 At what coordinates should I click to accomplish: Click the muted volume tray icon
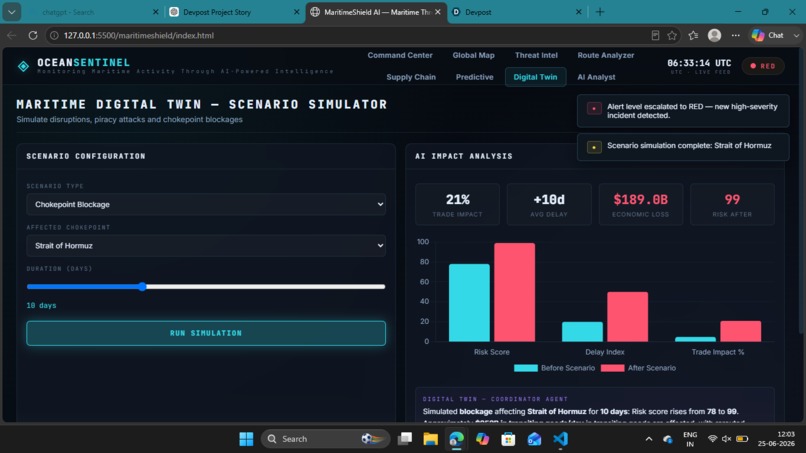[x=726, y=439]
